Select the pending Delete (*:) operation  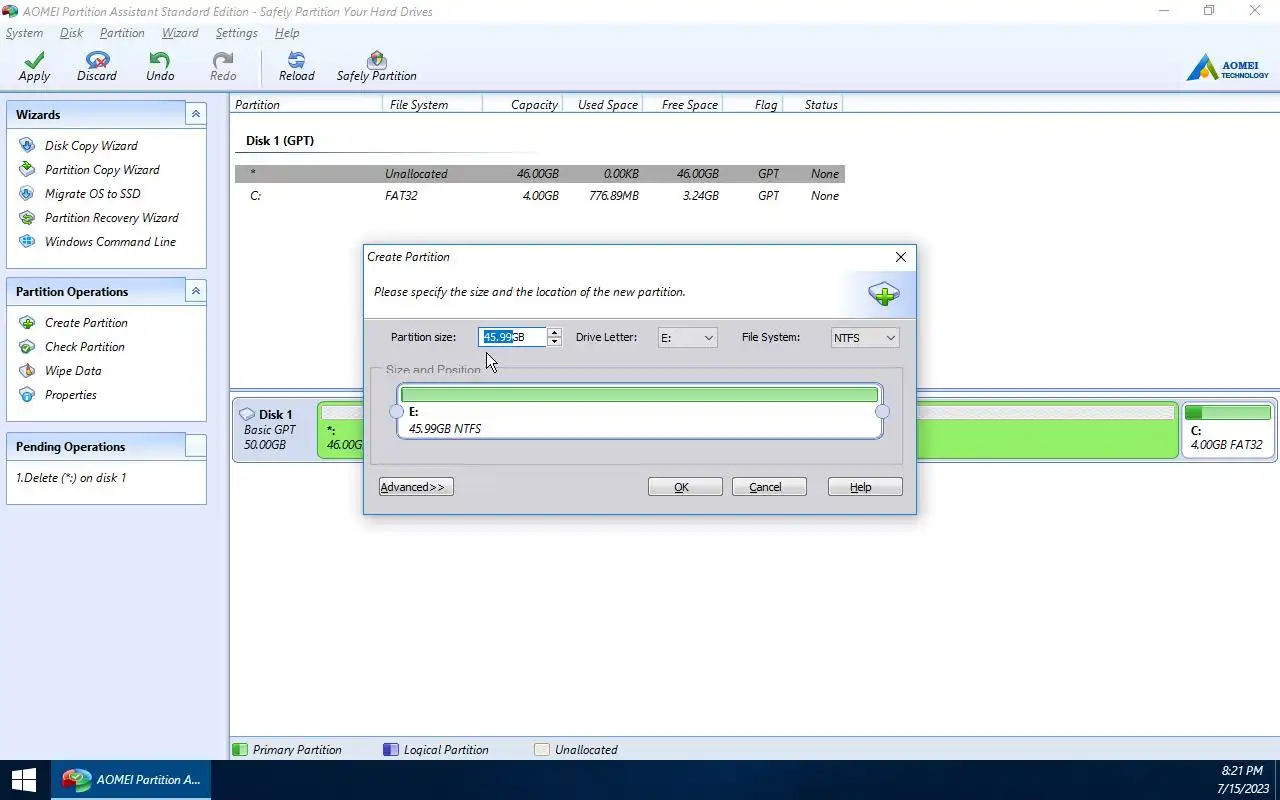71,478
